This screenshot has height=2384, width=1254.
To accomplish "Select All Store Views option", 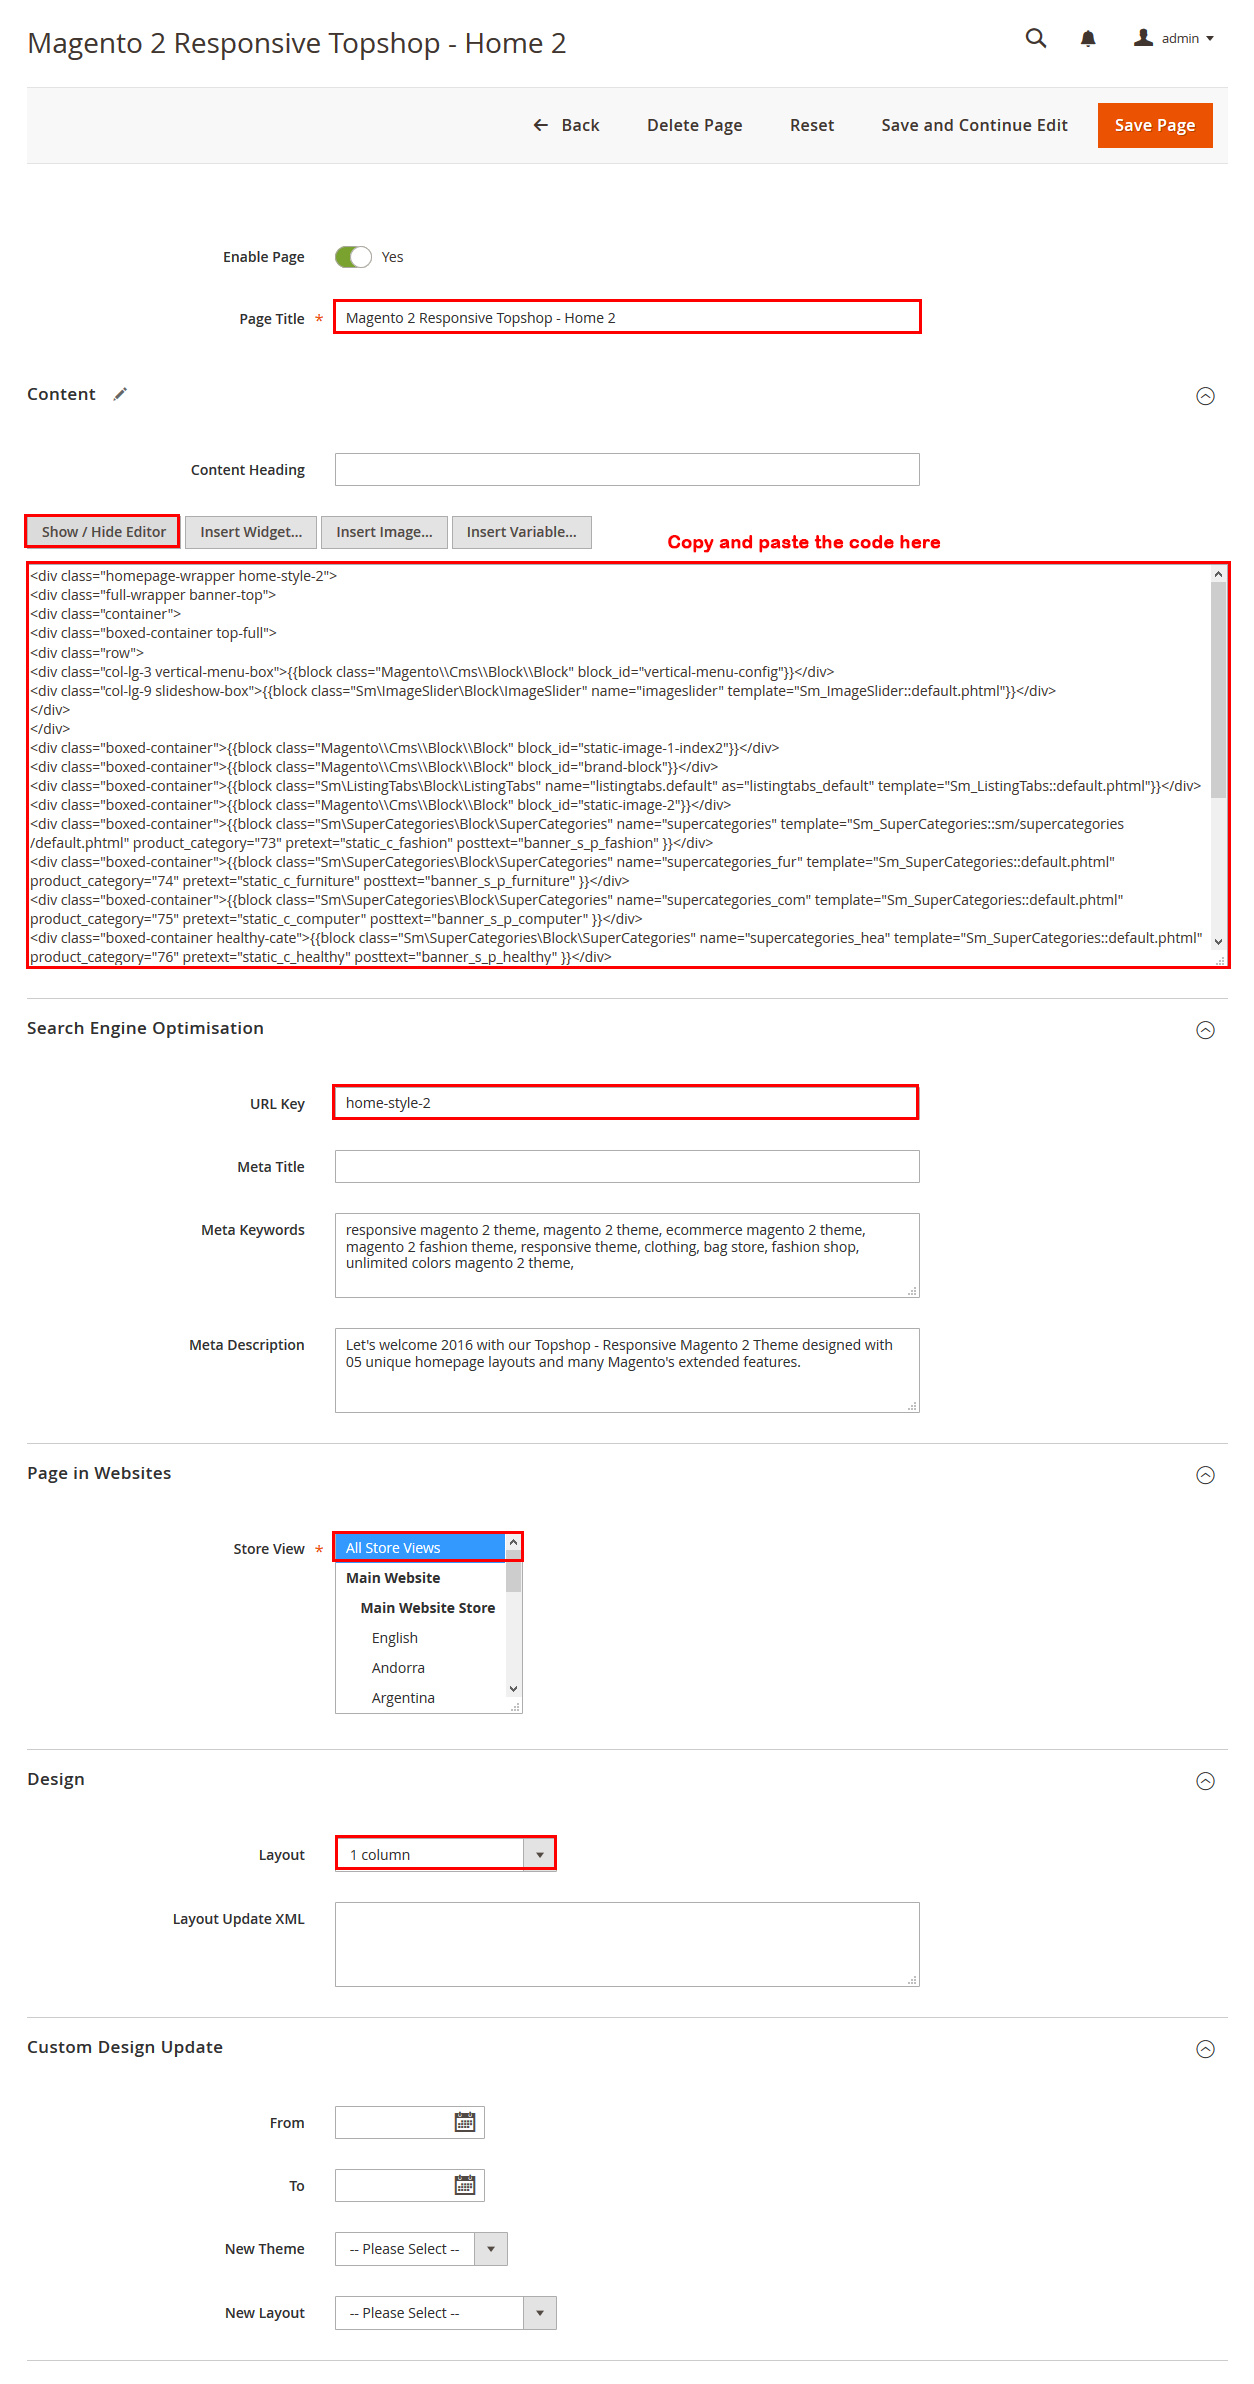I will coord(420,1548).
